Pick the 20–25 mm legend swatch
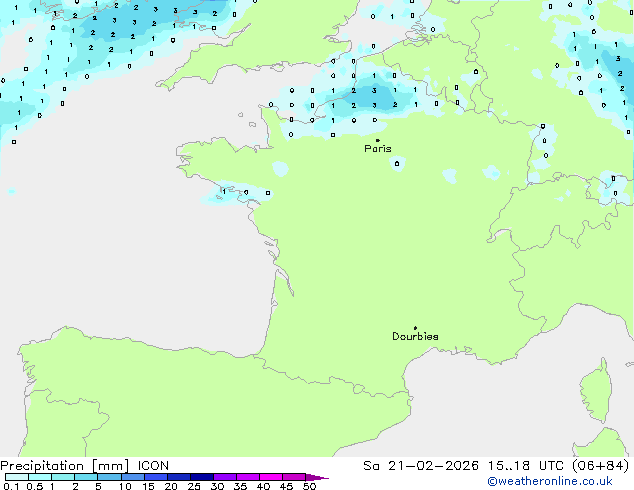The height and width of the screenshot is (490, 634). (x=179, y=477)
